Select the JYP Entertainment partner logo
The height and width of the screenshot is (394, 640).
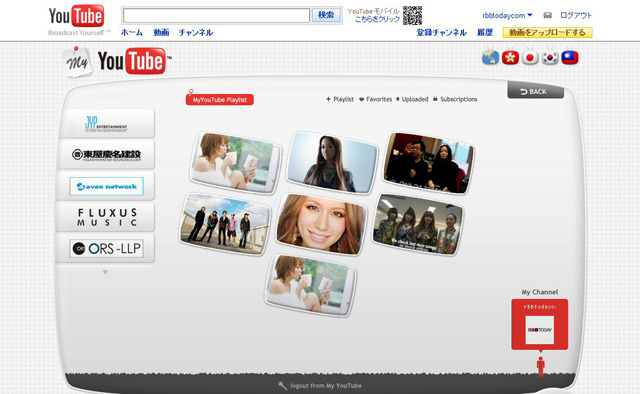tap(106, 123)
